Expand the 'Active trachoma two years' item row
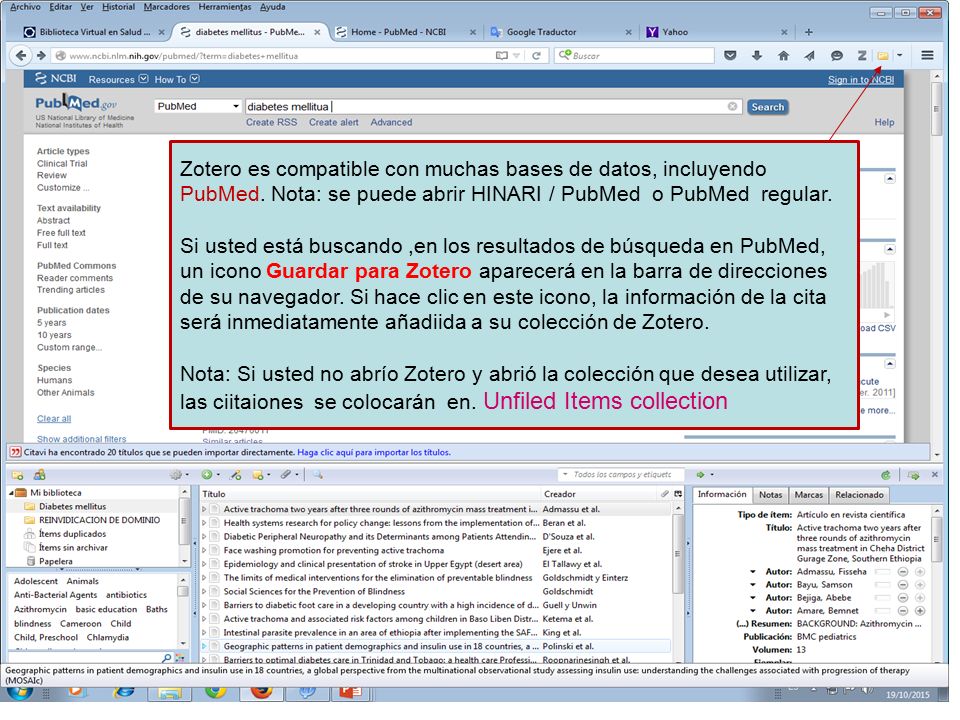This screenshot has height=720, width=960. click(x=204, y=509)
